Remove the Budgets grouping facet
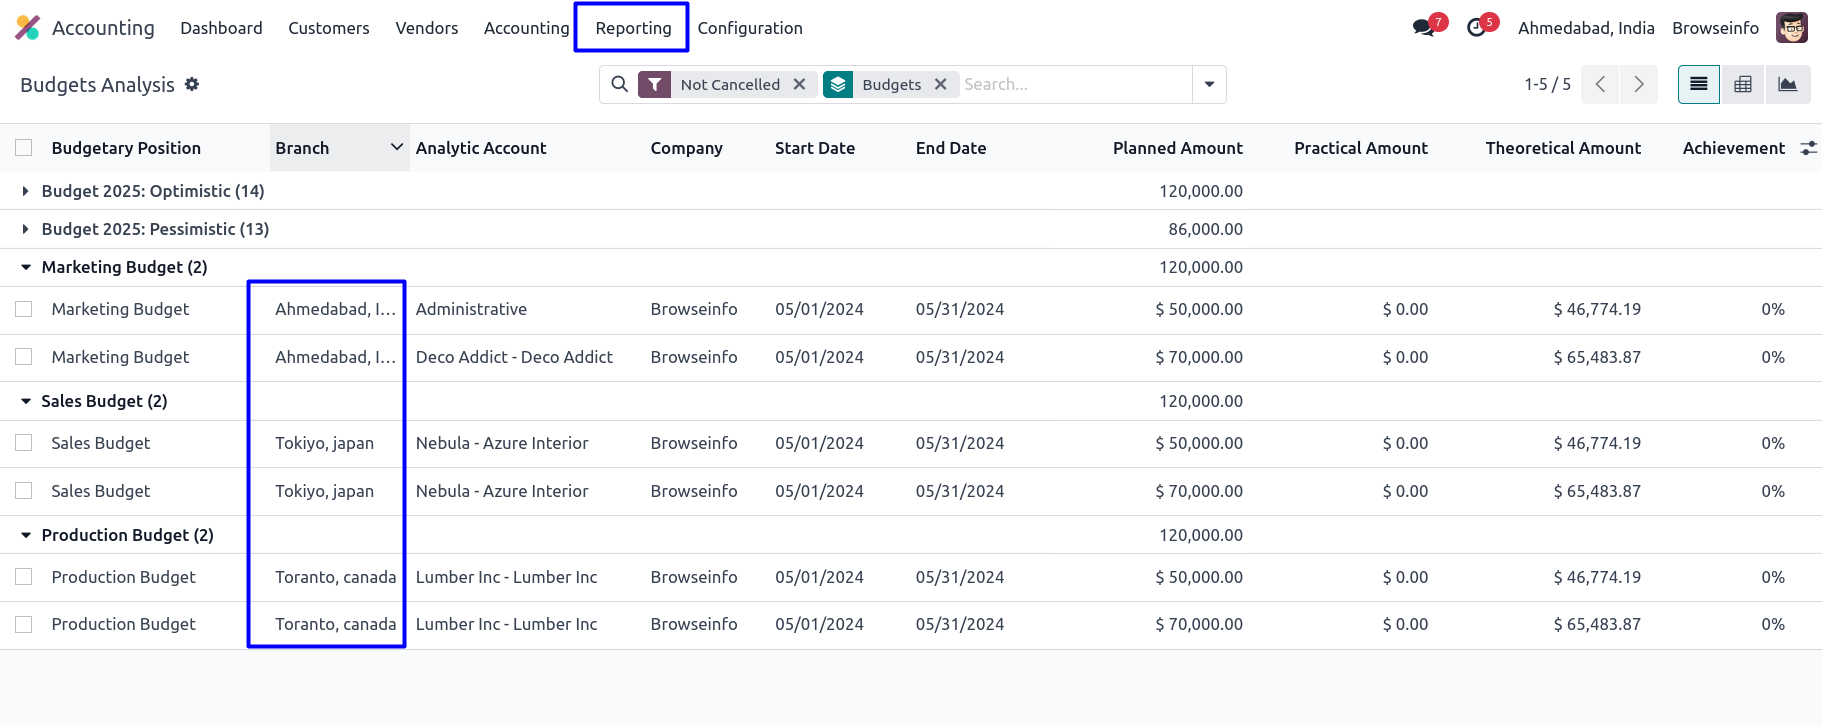The width and height of the screenshot is (1822, 725). click(940, 85)
